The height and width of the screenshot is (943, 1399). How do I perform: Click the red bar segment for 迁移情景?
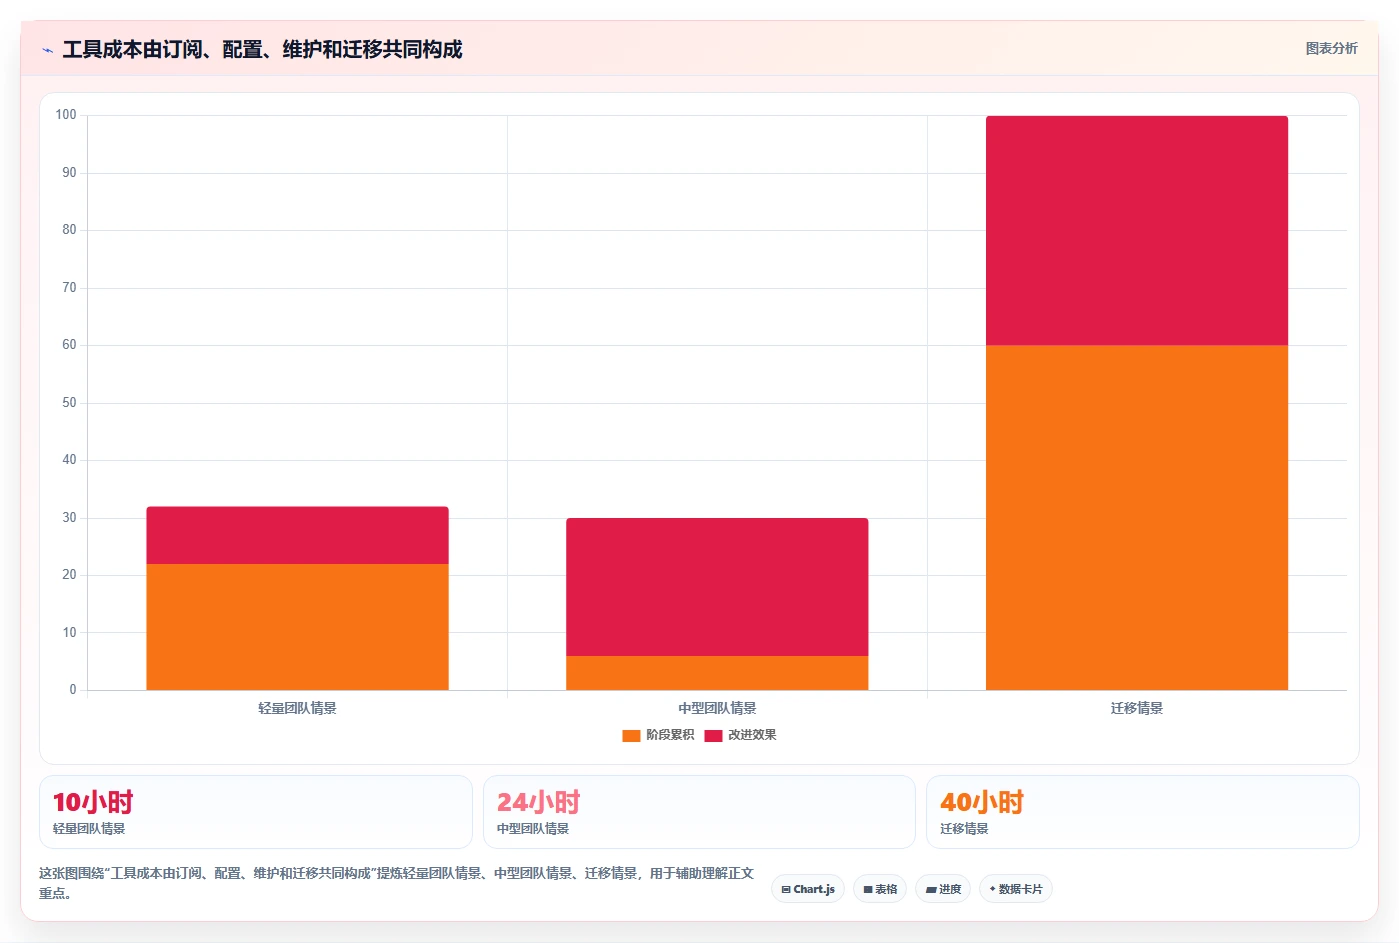pyautogui.click(x=1137, y=231)
